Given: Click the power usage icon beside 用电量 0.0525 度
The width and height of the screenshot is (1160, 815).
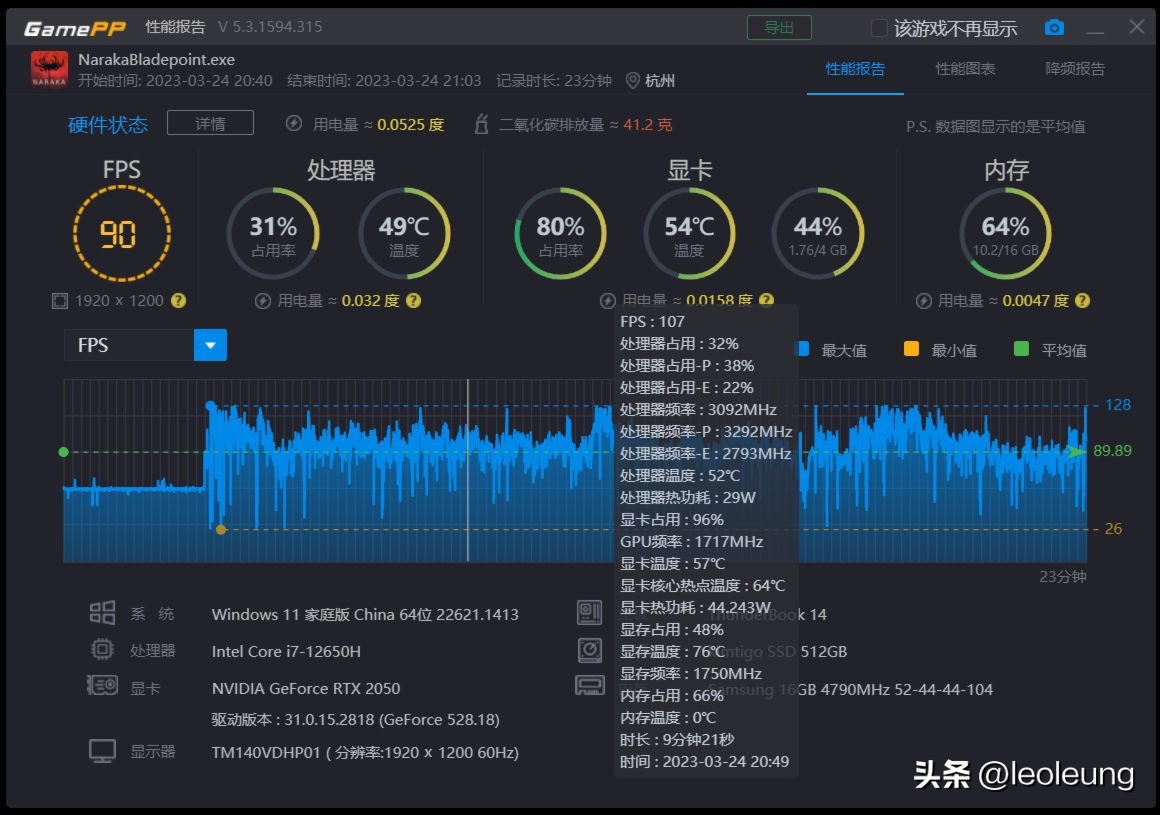Looking at the screenshot, I should click(x=294, y=124).
